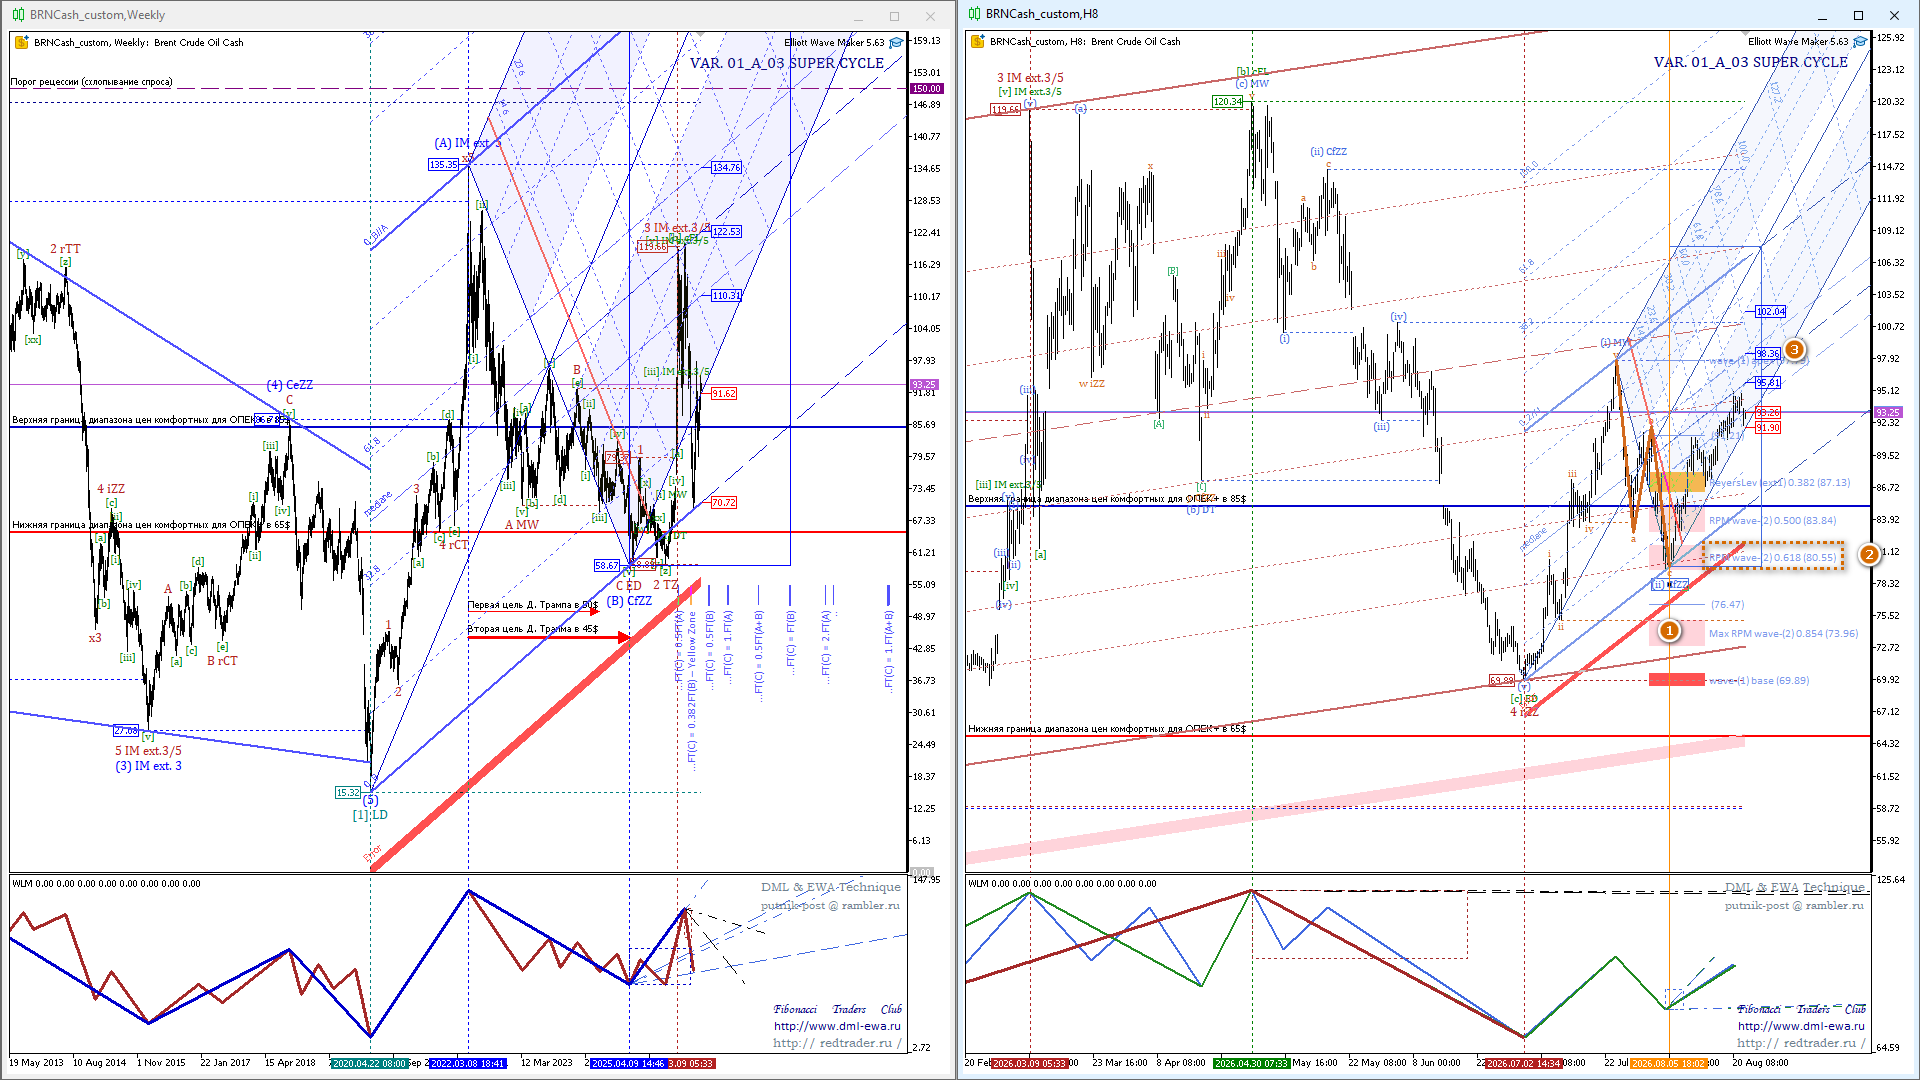
Task: Select the 2026.03.09 05:33 time marker in H8
Action: pos(1029,1063)
